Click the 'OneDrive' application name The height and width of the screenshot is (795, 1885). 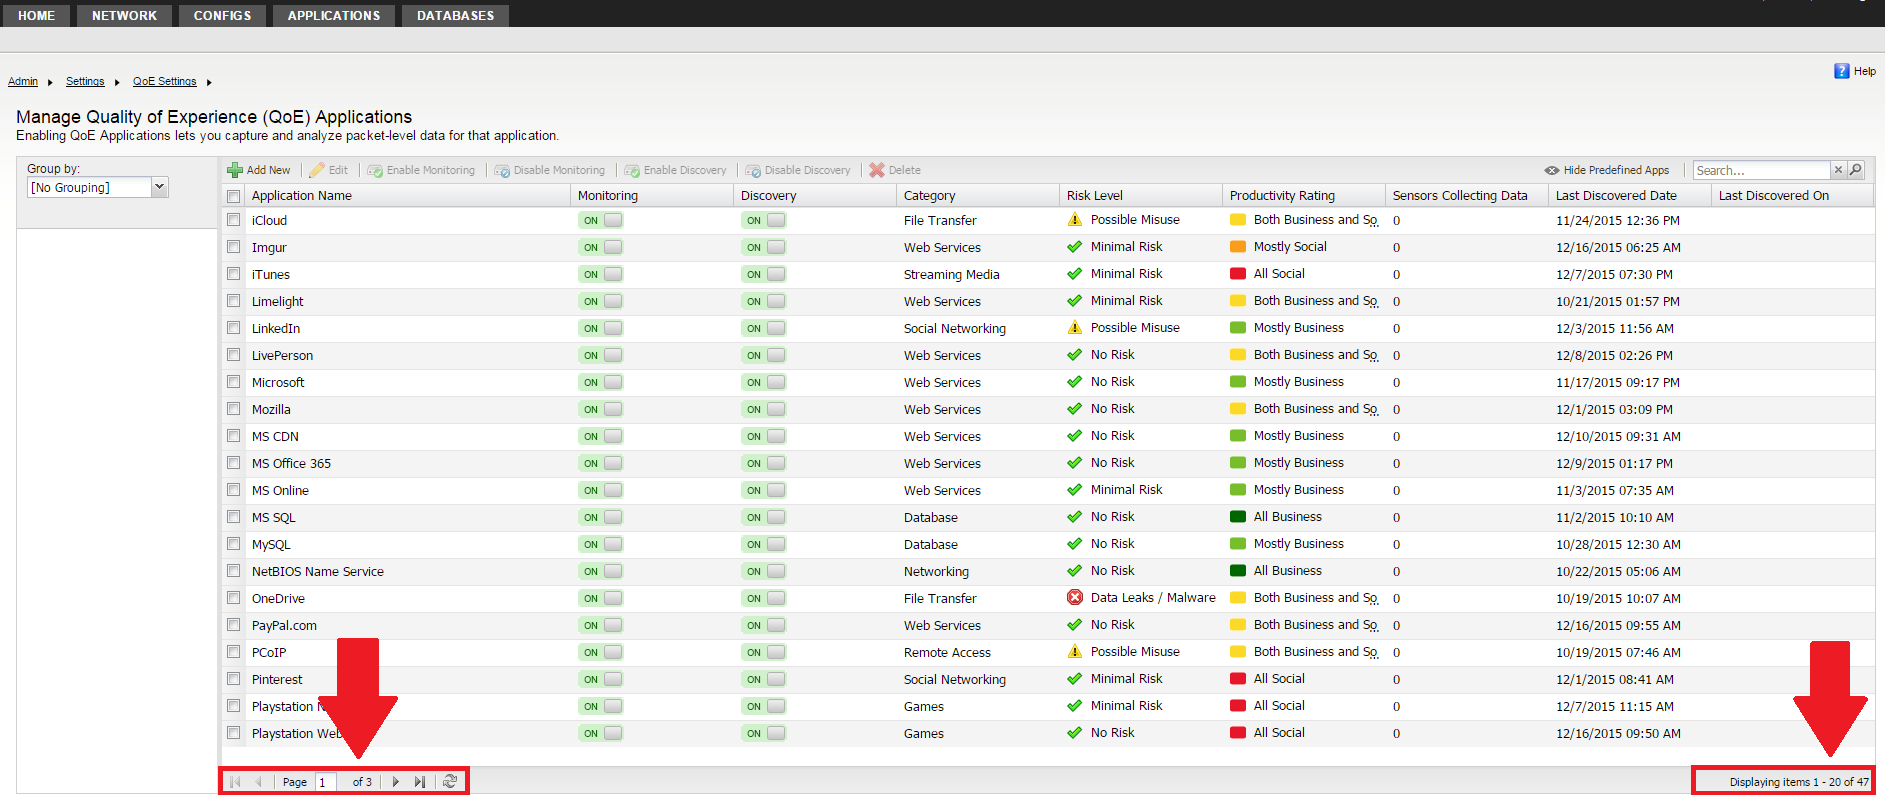[278, 598]
